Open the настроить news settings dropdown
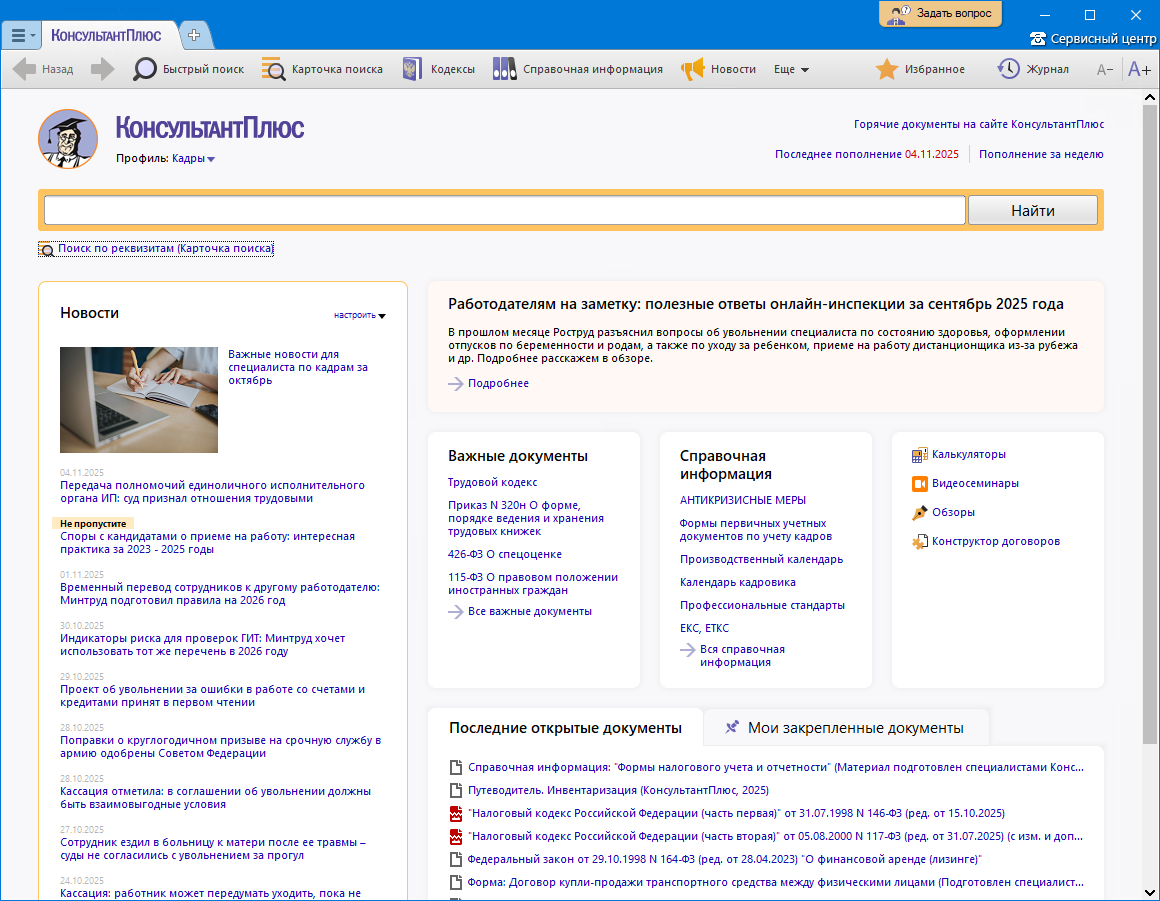1160x901 pixels. [360, 315]
